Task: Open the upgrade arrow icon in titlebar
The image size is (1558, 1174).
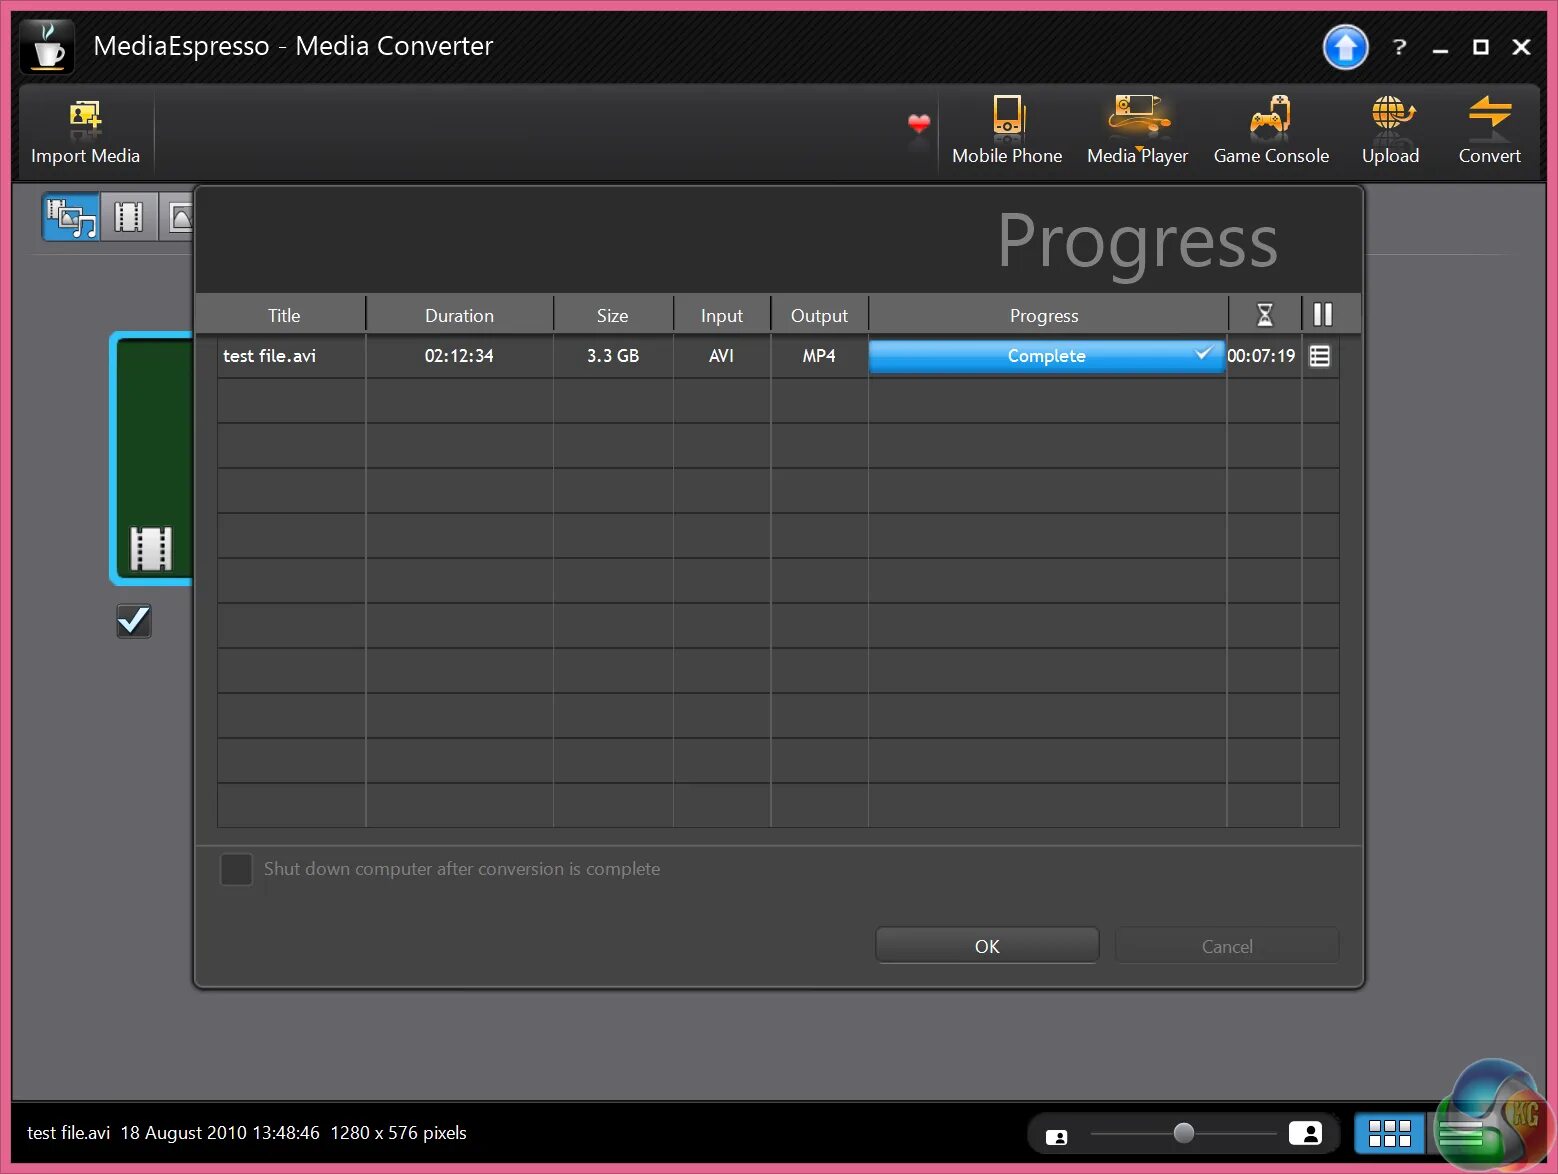Action: pyautogui.click(x=1345, y=46)
